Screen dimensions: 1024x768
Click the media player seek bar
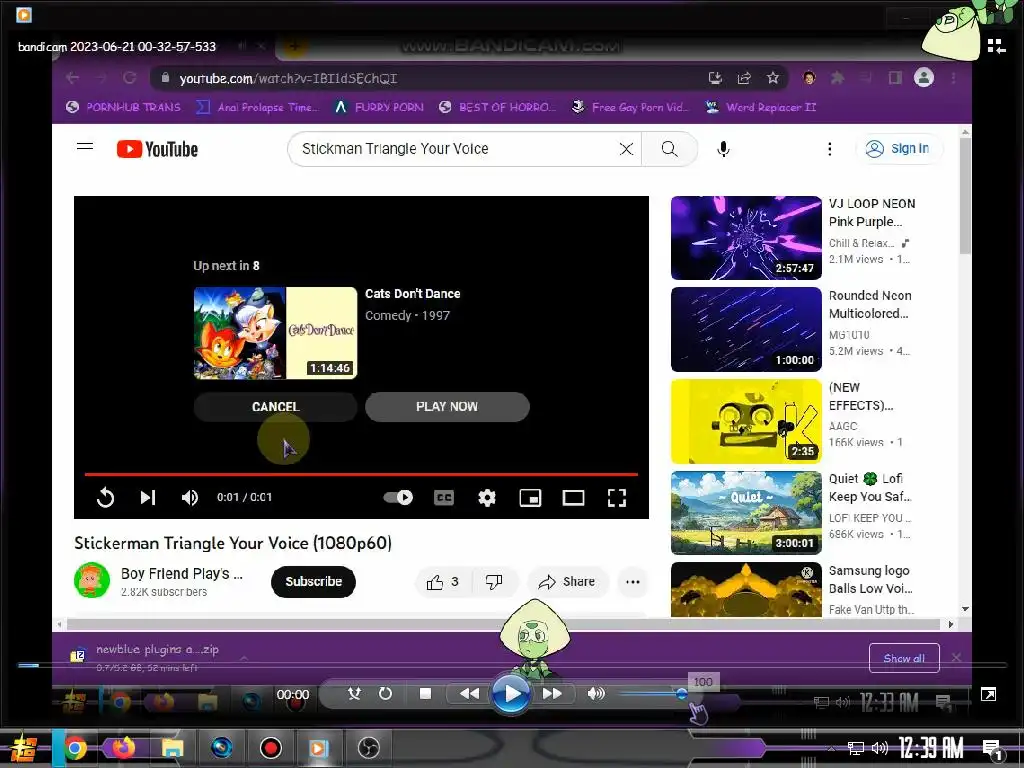point(512,665)
